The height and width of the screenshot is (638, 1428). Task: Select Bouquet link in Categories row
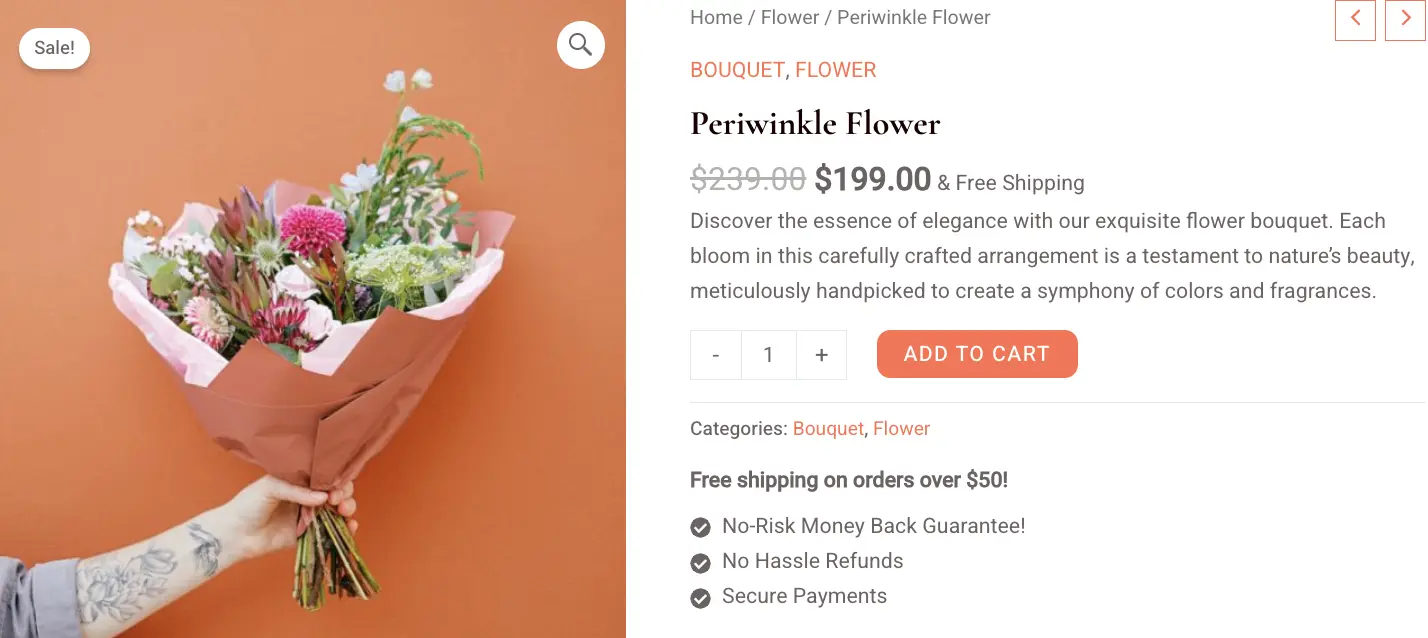coord(828,429)
